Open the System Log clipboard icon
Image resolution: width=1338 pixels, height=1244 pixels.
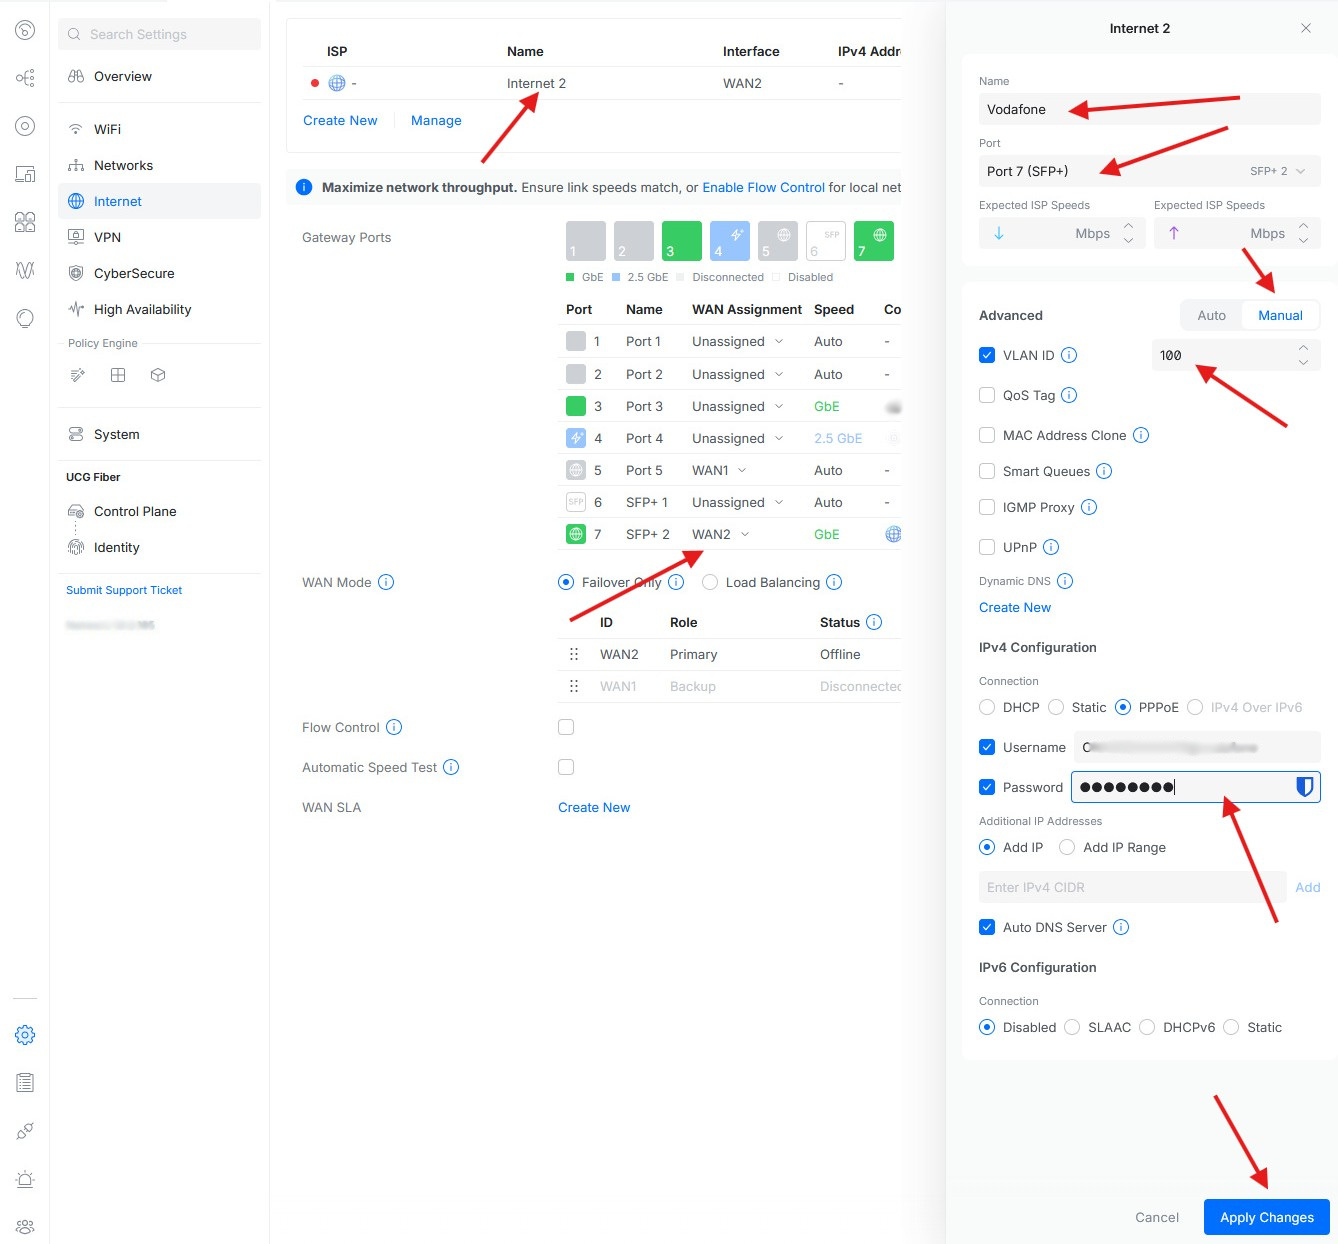coord(25,1082)
